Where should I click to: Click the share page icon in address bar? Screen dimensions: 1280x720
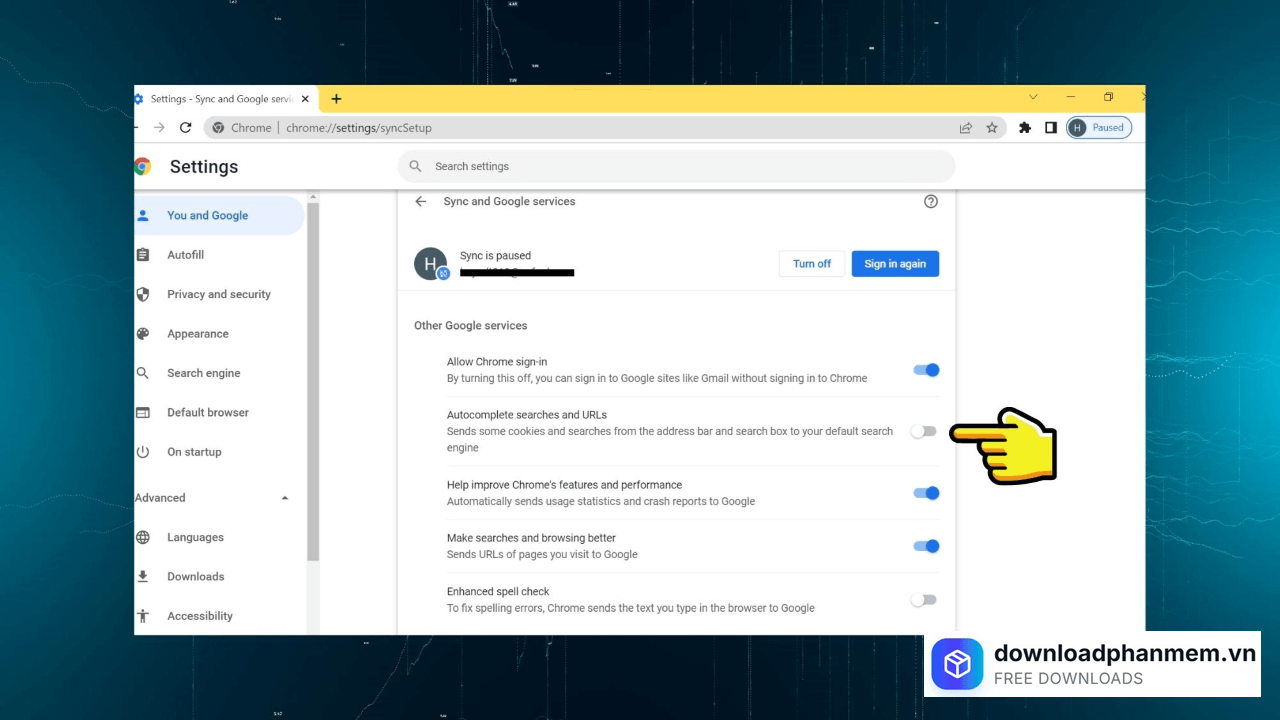965,128
